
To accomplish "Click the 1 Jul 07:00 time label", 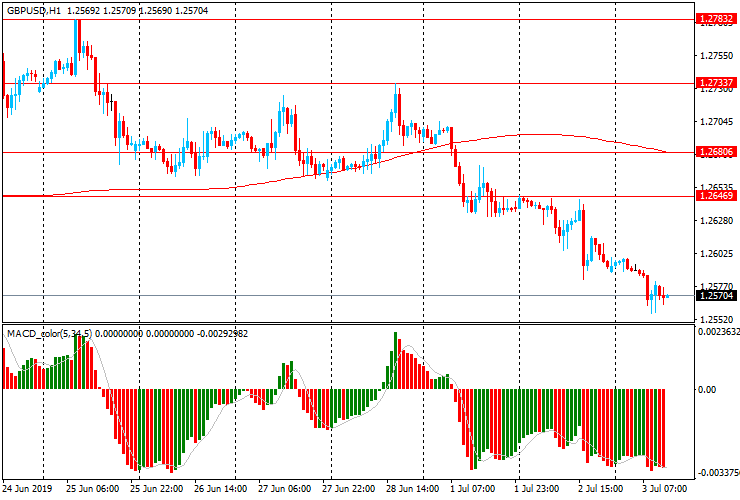I will (x=473, y=488).
